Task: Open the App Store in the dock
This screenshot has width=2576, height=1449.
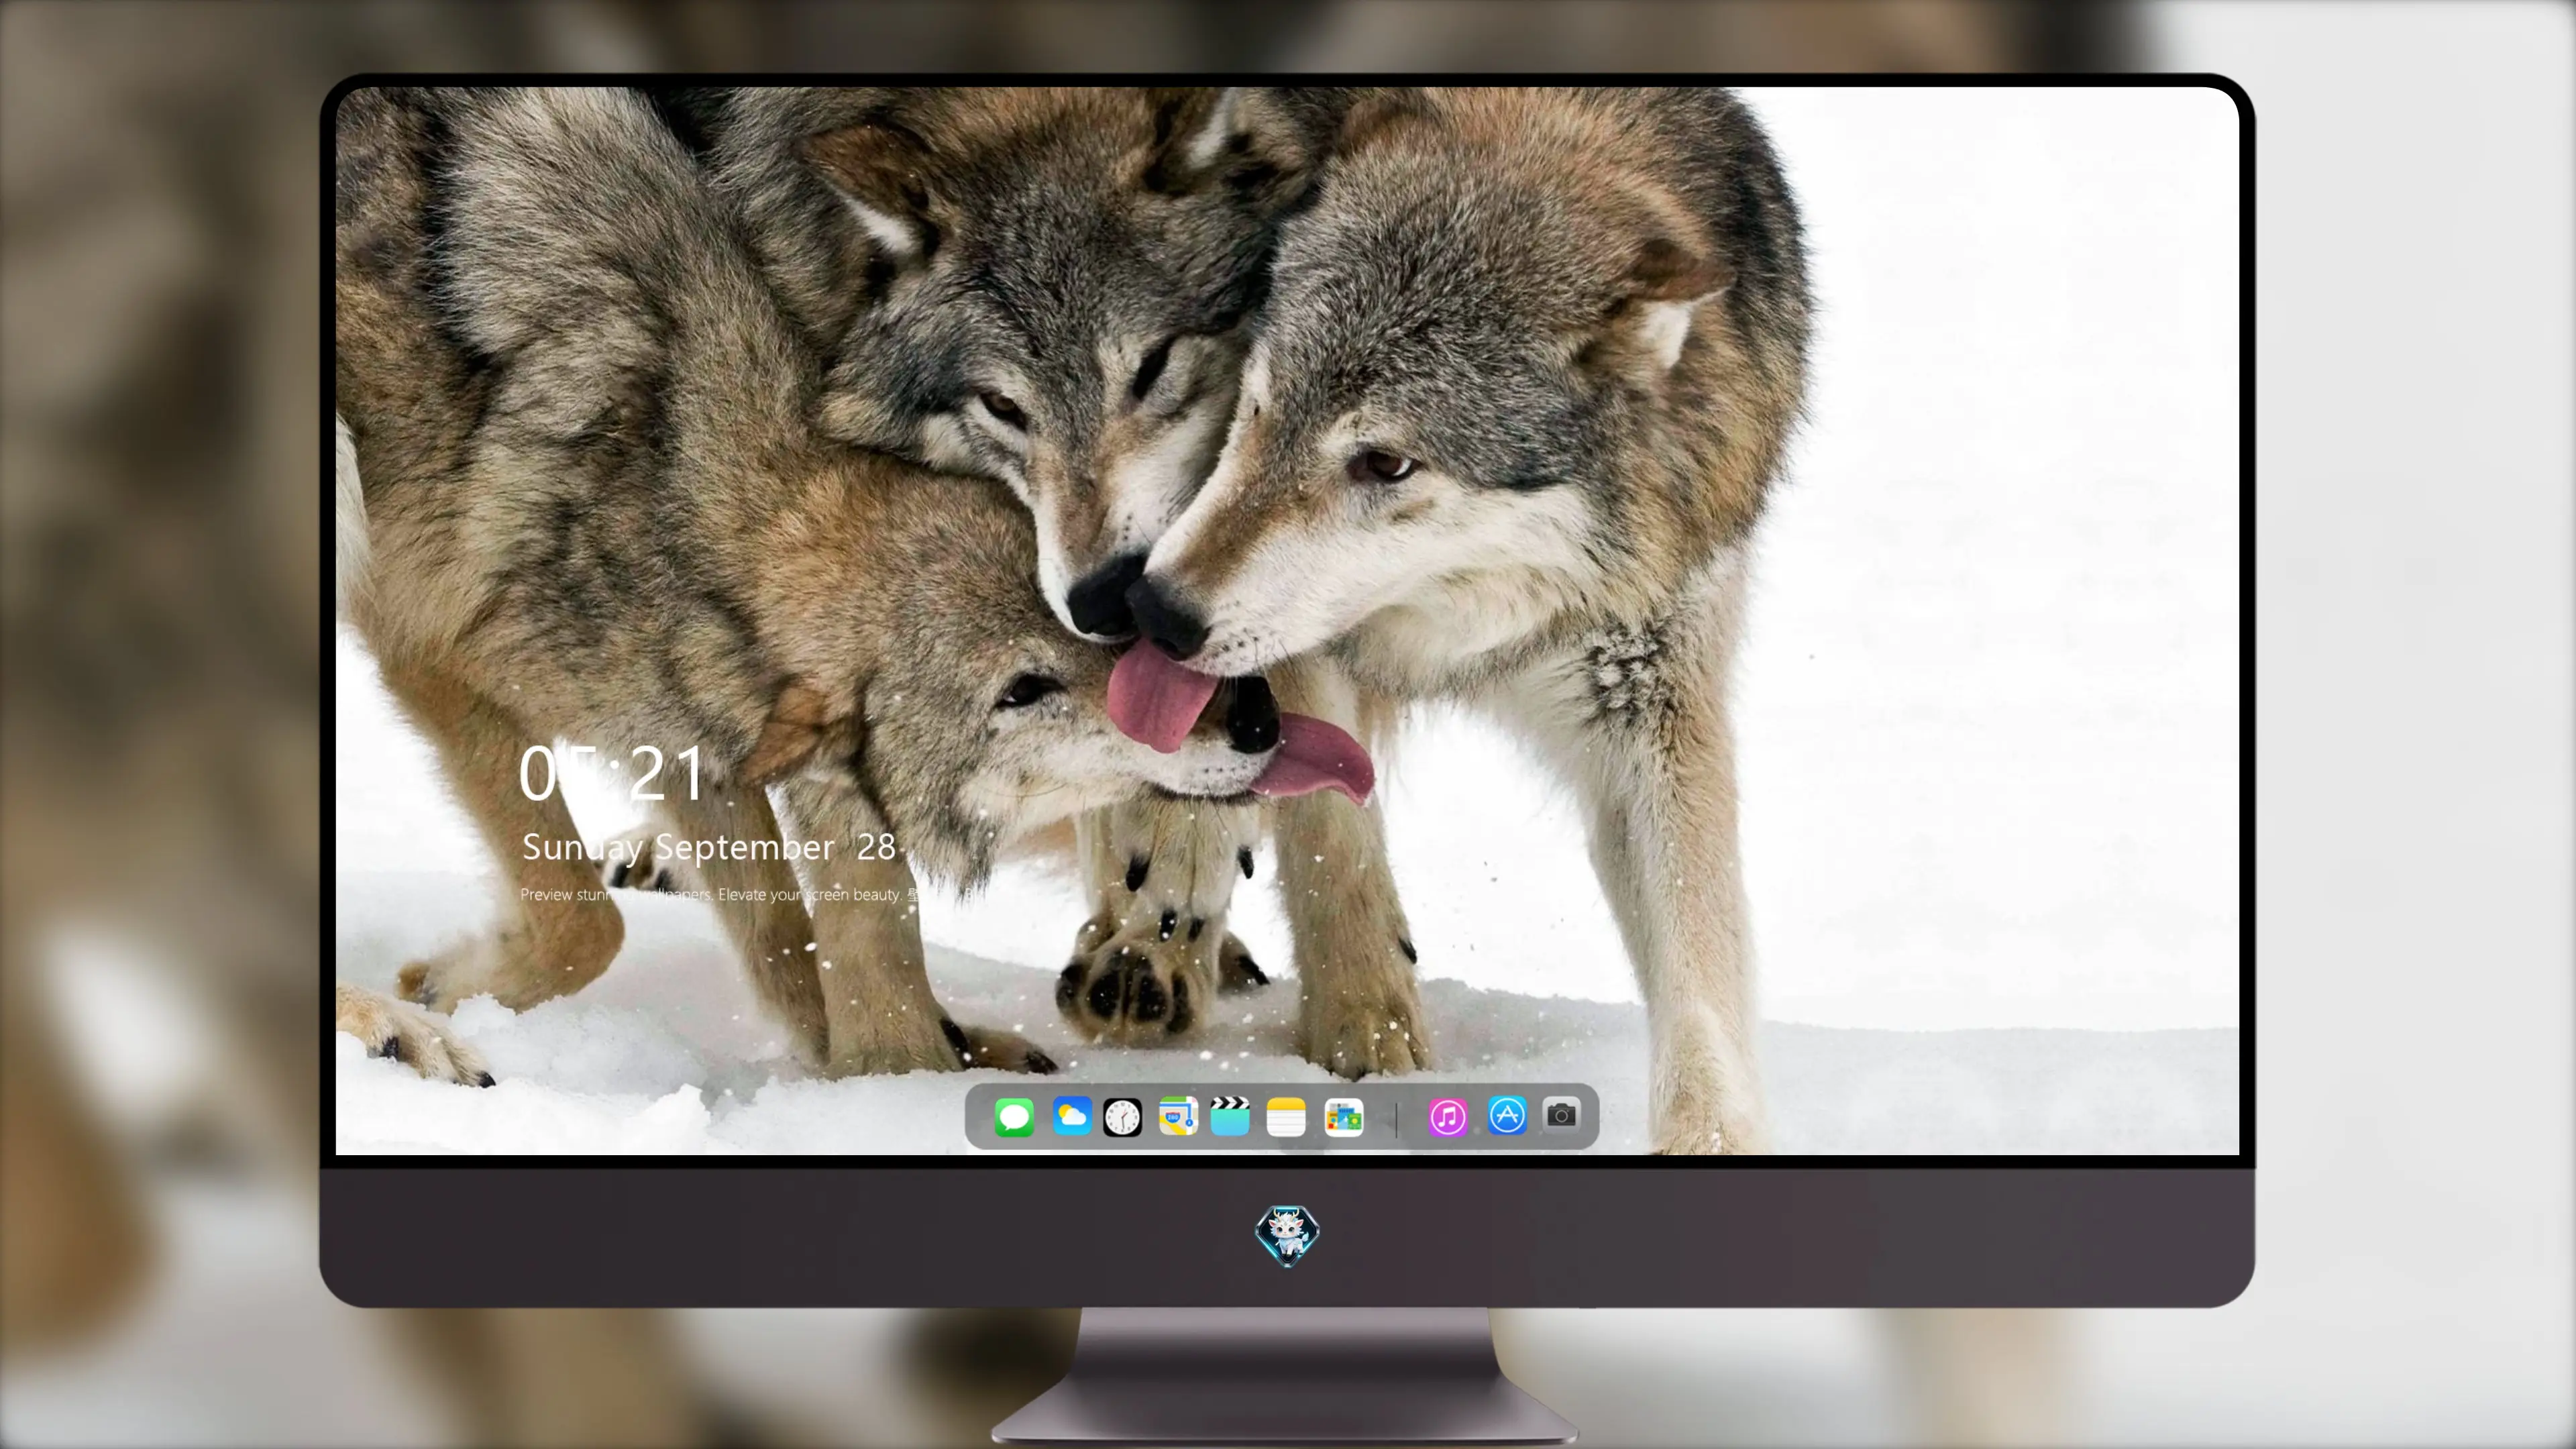Action: 1507,1115
